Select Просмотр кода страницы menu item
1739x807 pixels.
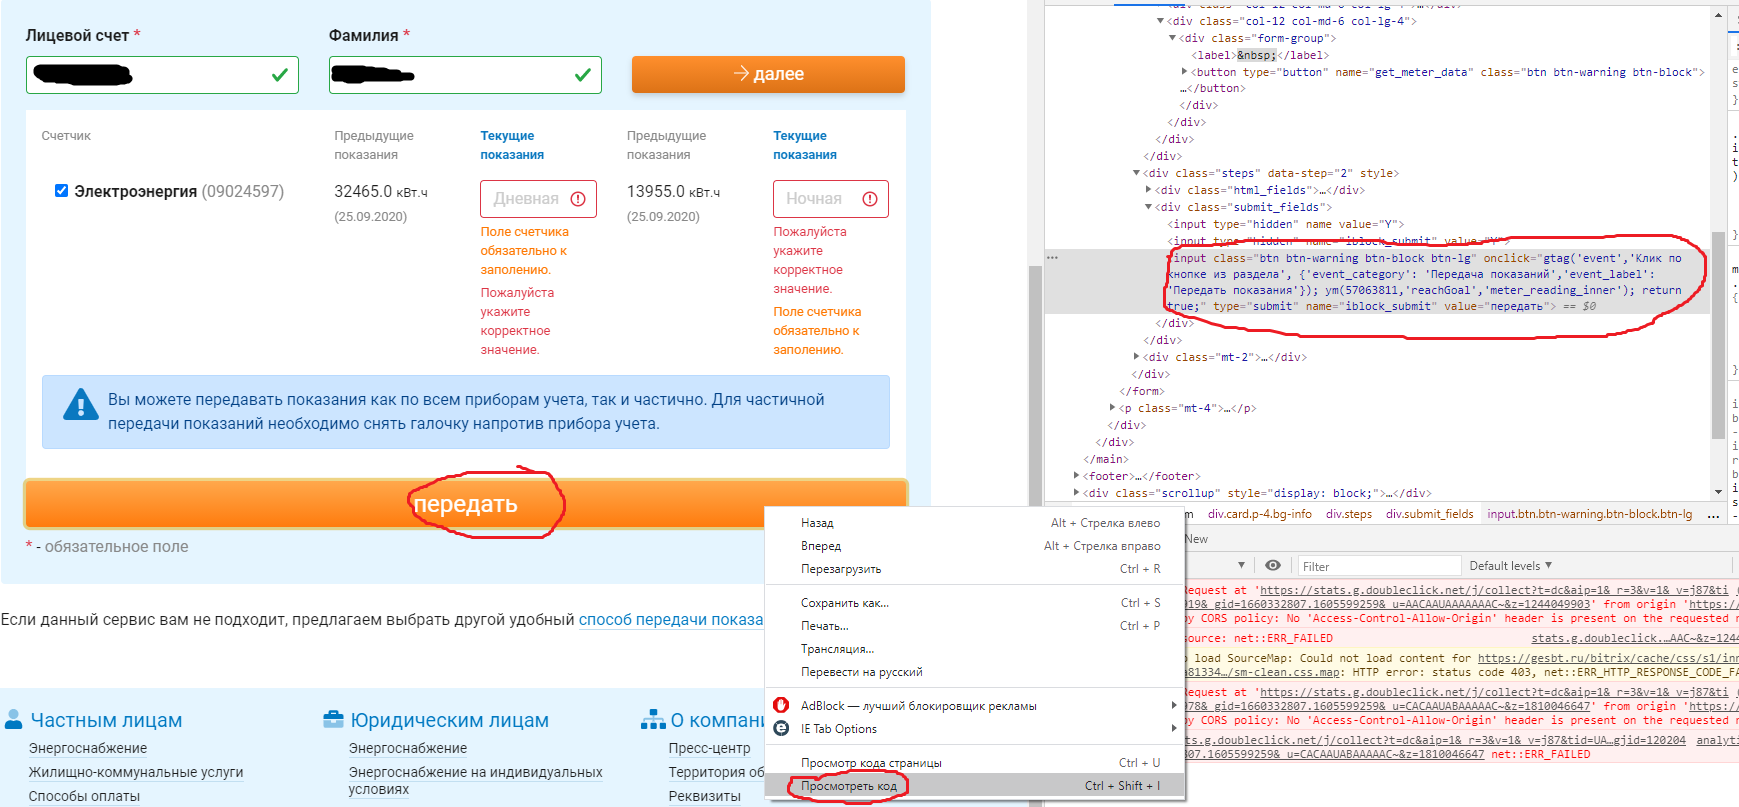click(x=974, y=763)
